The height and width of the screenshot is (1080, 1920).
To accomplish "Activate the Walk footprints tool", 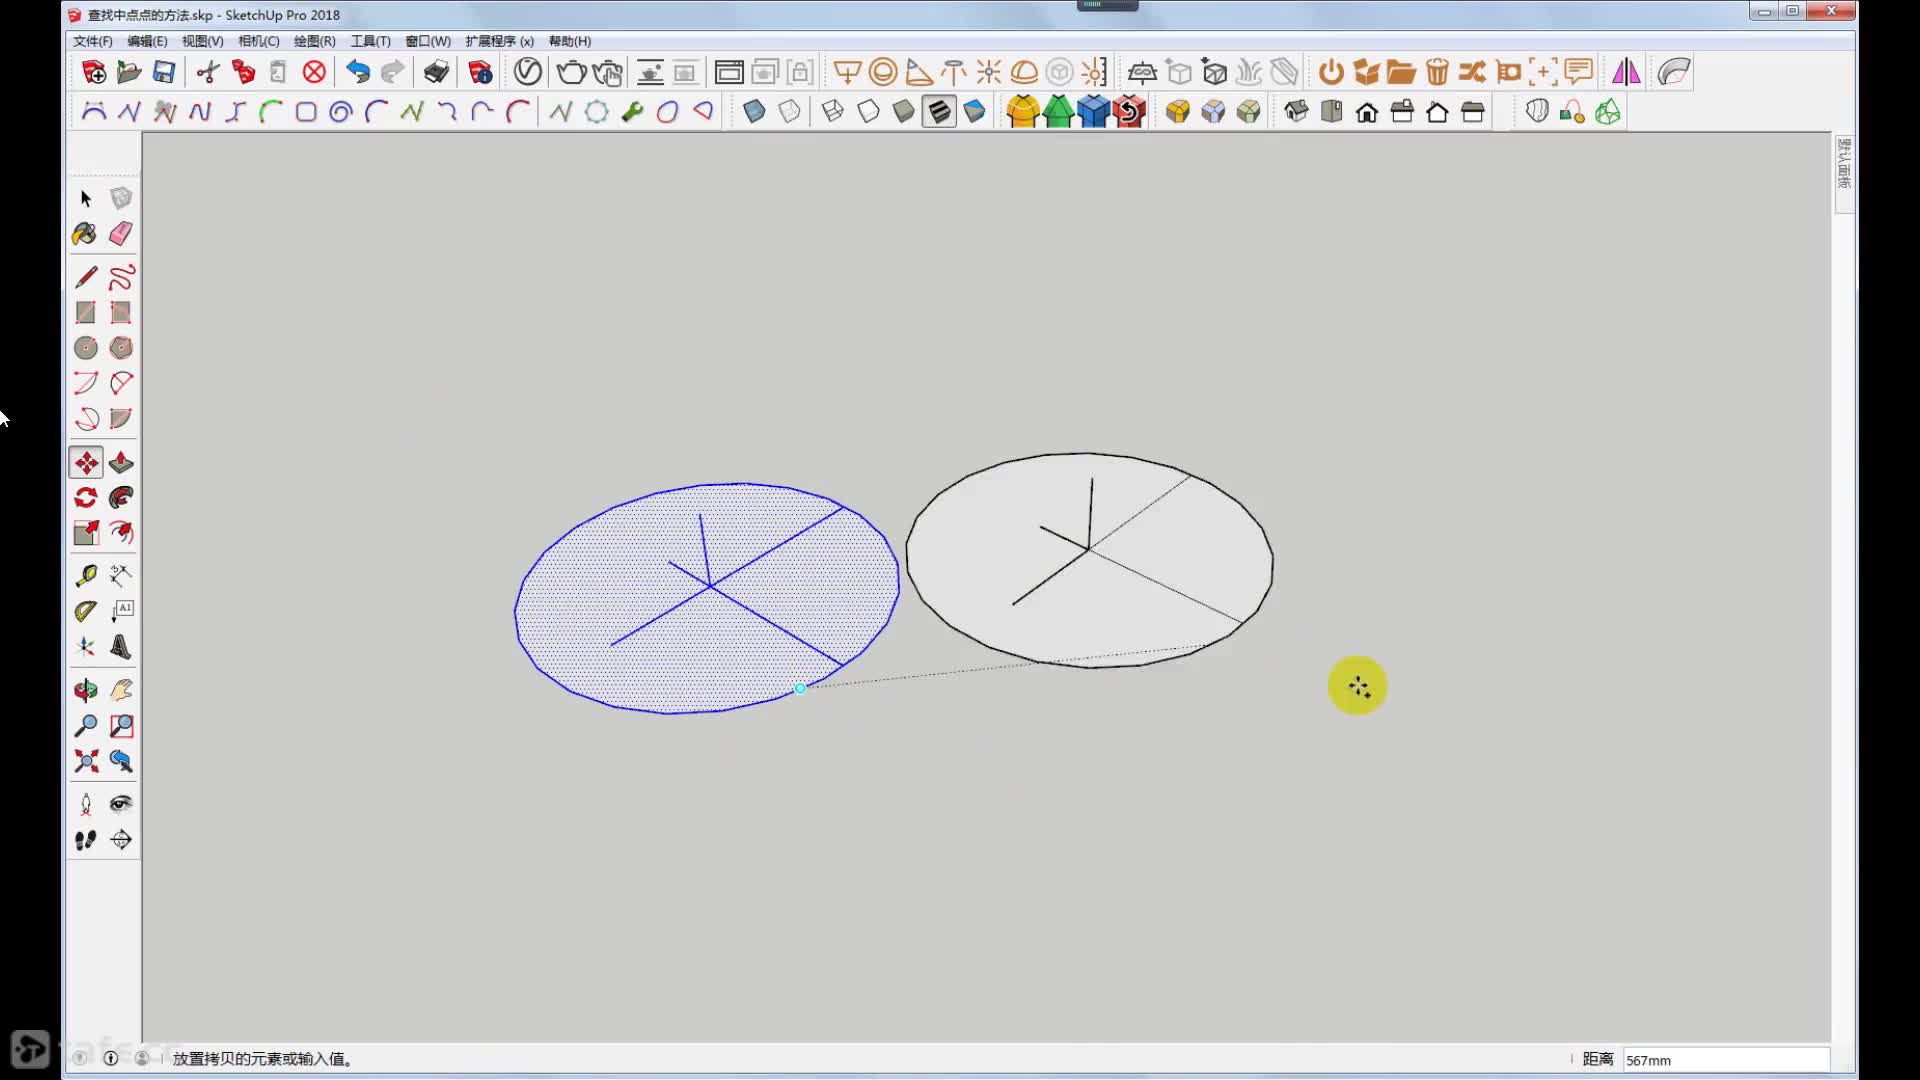I will coord(86,840).
